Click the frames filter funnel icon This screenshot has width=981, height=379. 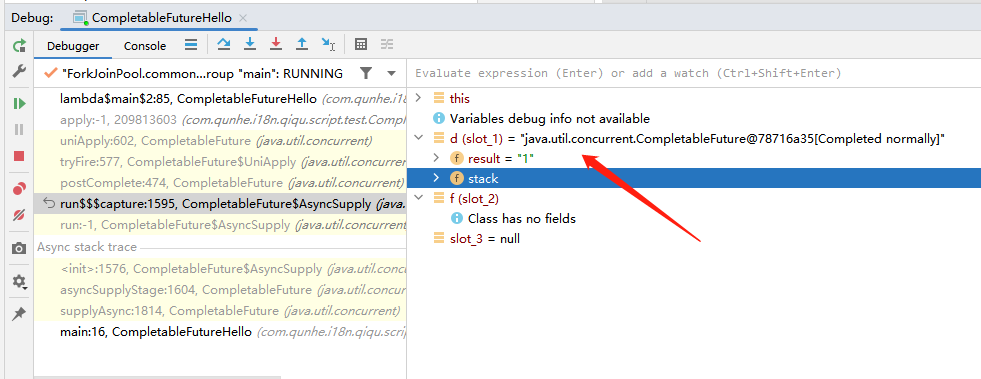pos(366,74)
